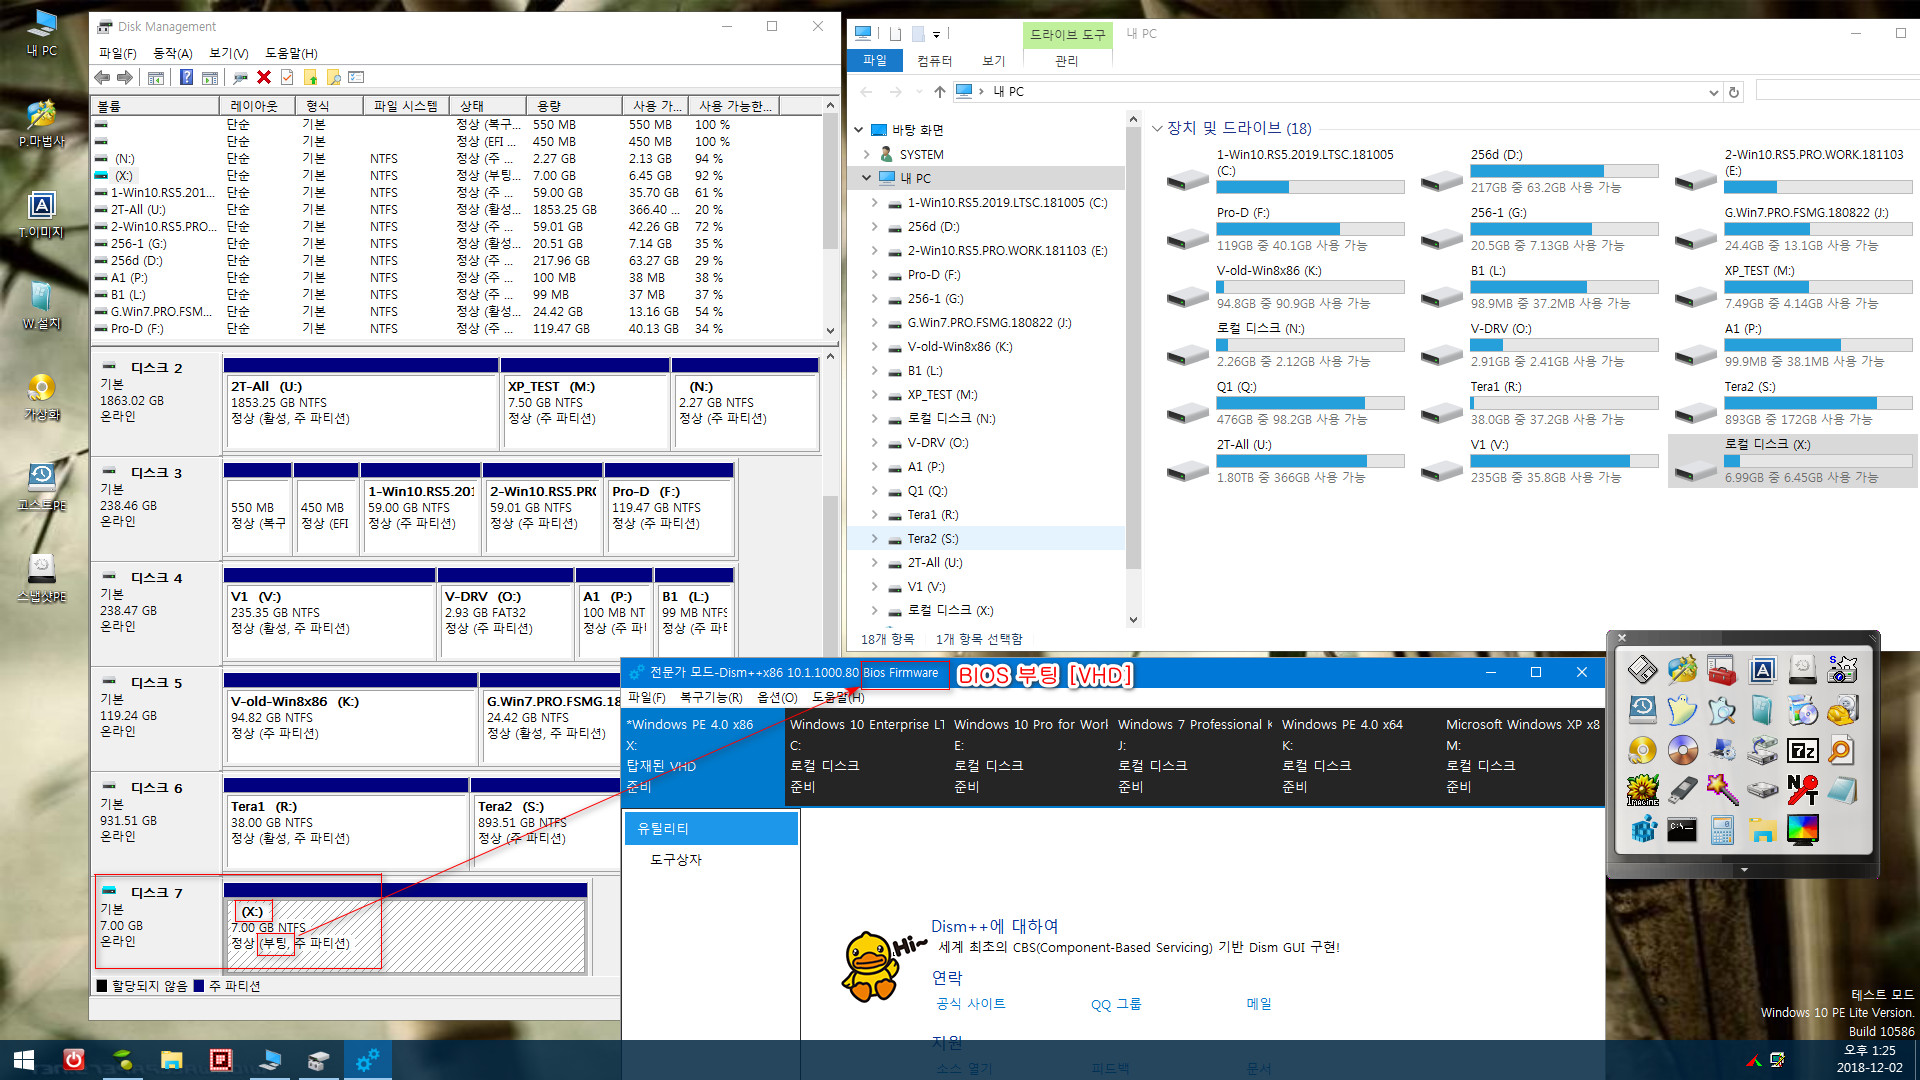Screen dimensions: 1920x1080
Task: Select the Tera2 (S:) drive usage bar
Action: tap(1817, 403)
